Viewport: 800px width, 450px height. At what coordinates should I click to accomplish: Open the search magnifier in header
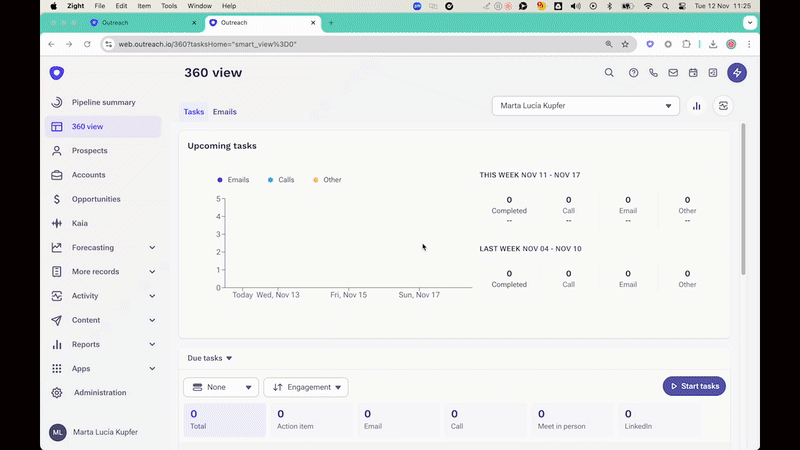click(609, 73)
